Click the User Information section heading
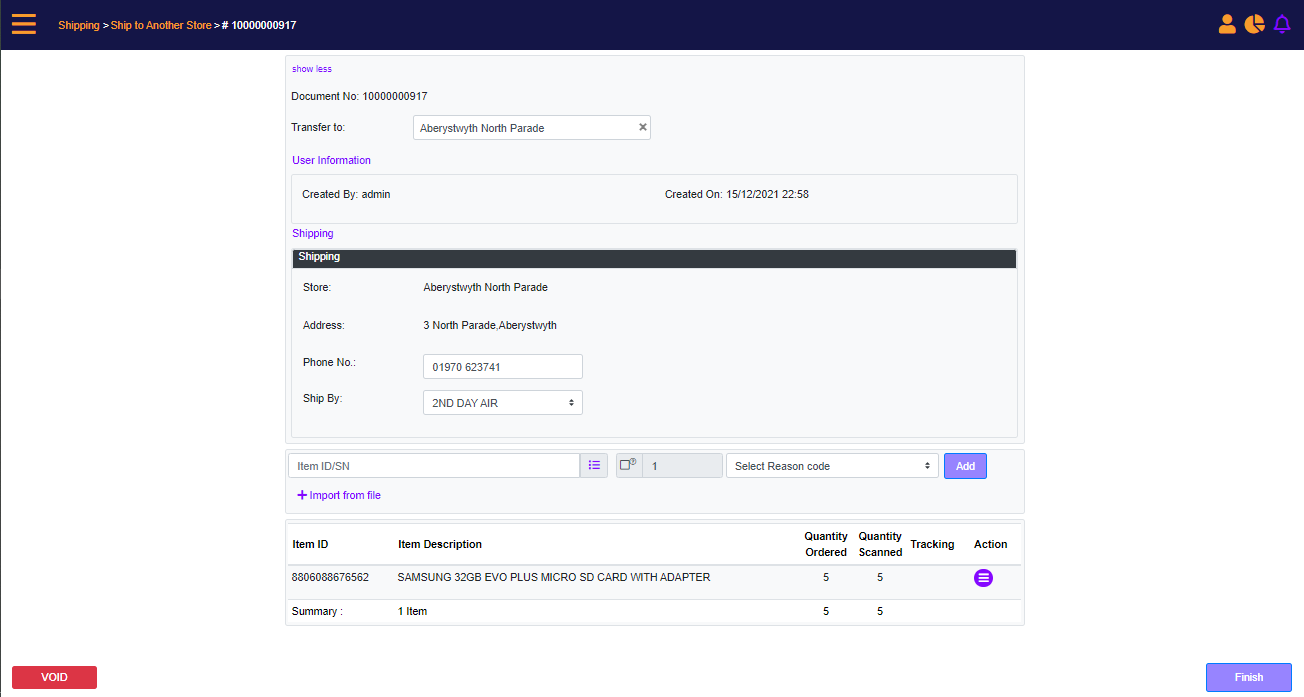The height and width of the screenshot is (697, 1304). (331, 160)
